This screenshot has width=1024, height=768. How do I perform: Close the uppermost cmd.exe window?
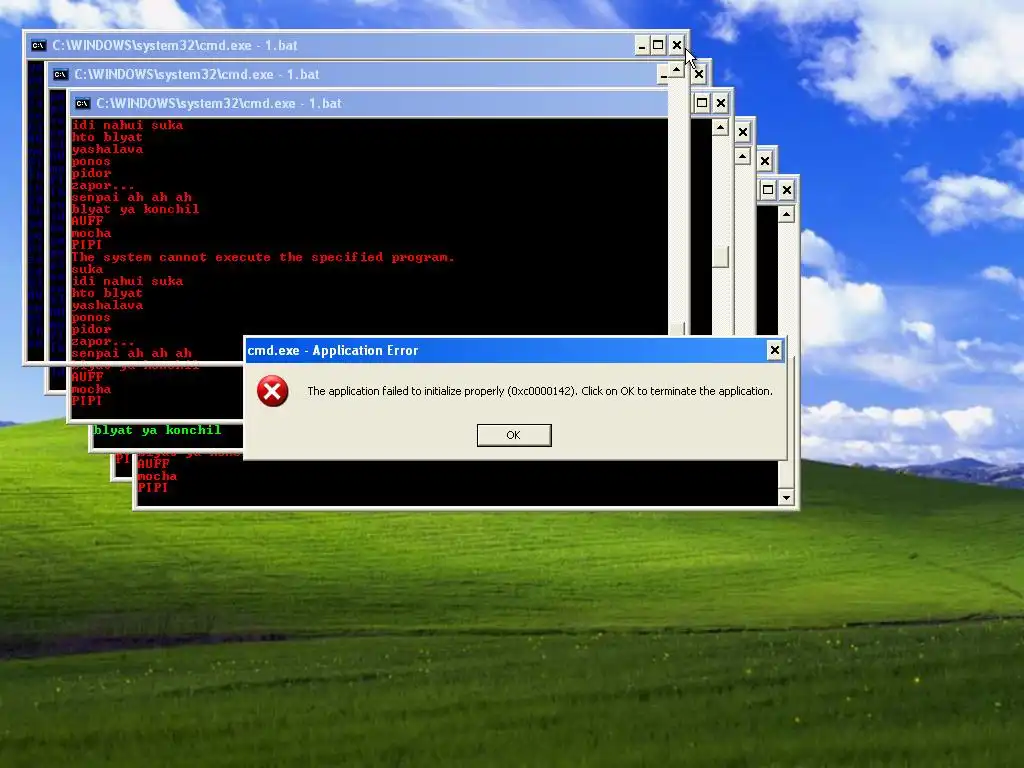tap(677, 45)
